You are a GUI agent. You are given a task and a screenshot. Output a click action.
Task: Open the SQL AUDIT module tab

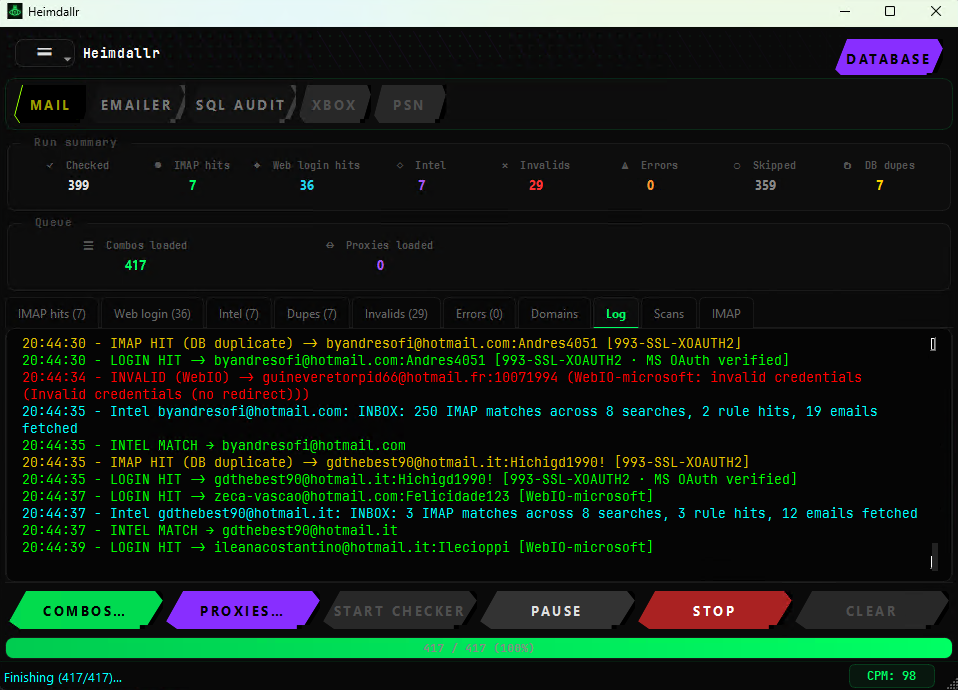(240, 105)
